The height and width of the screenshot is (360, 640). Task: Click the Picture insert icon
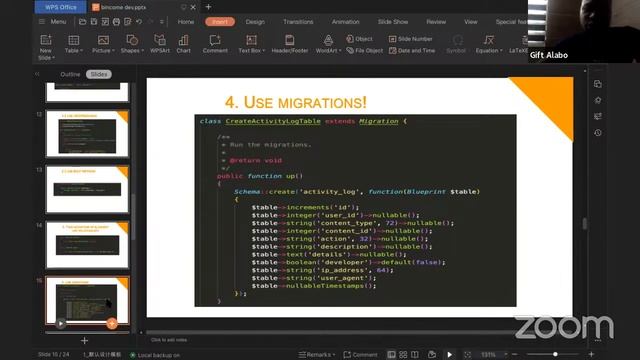(103, 40)
